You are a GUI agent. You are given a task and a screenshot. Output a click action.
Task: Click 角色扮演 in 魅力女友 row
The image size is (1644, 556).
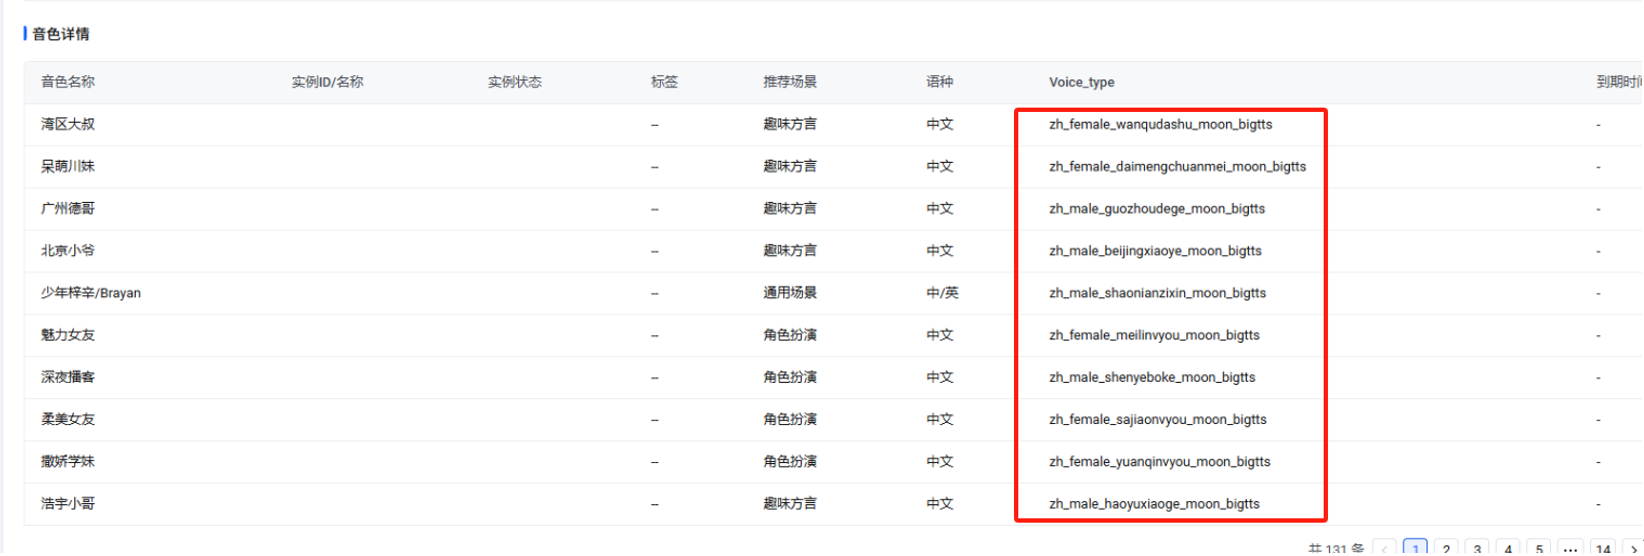point(790,335)
